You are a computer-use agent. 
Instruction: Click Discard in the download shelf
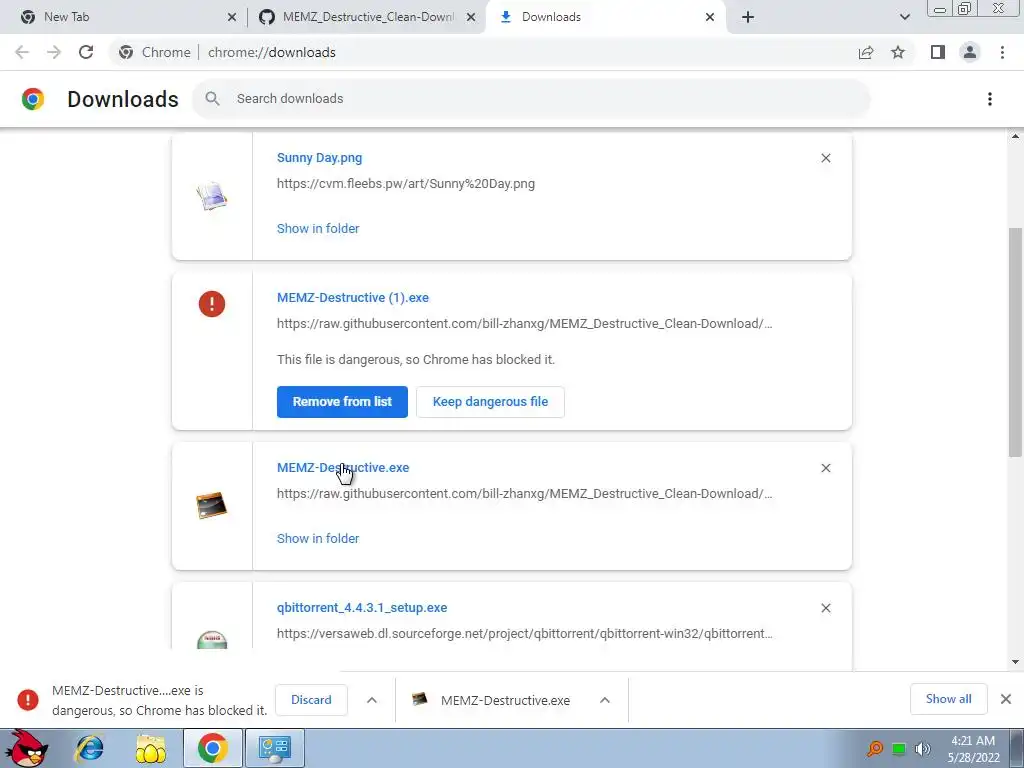[x=311, y=700]
